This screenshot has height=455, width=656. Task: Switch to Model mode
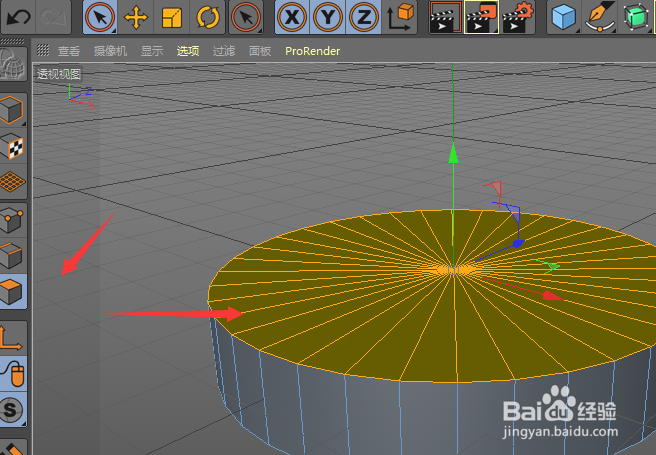(13, 110)
